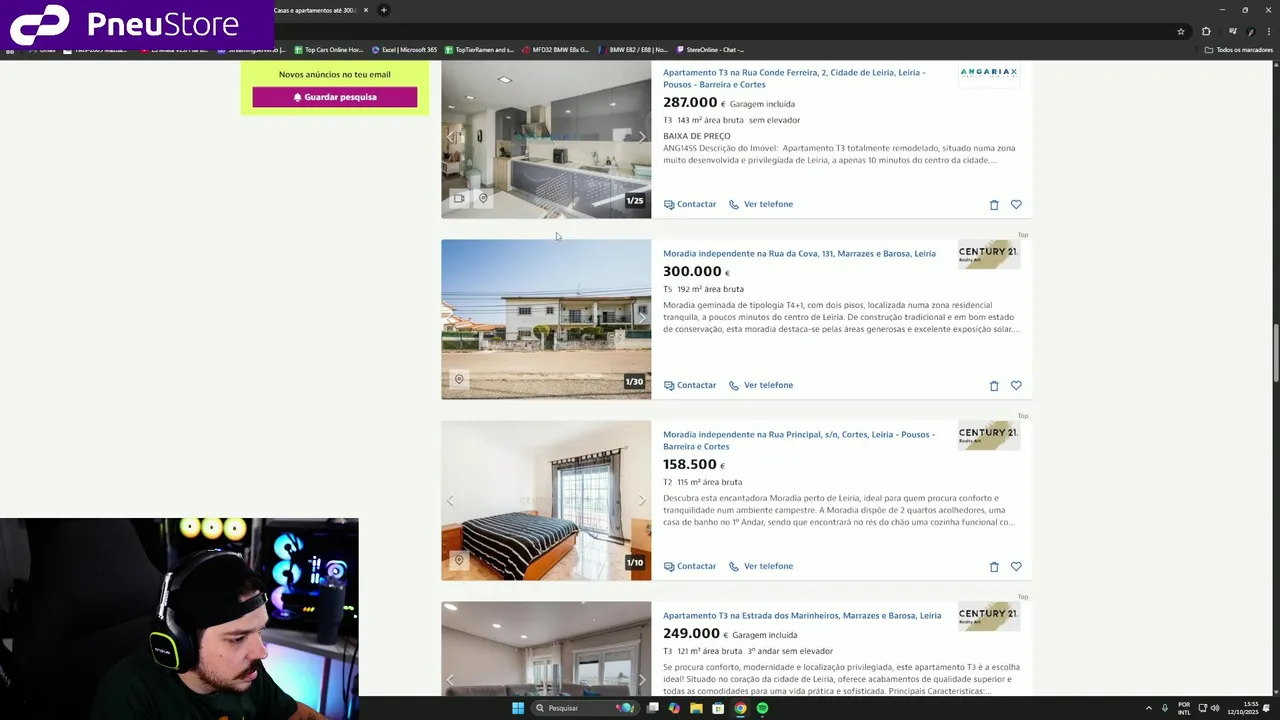This screenshot has width=1280, height=720.
Task: Open BMW E82 / E88 bookmark
Action: coord(633,50)
